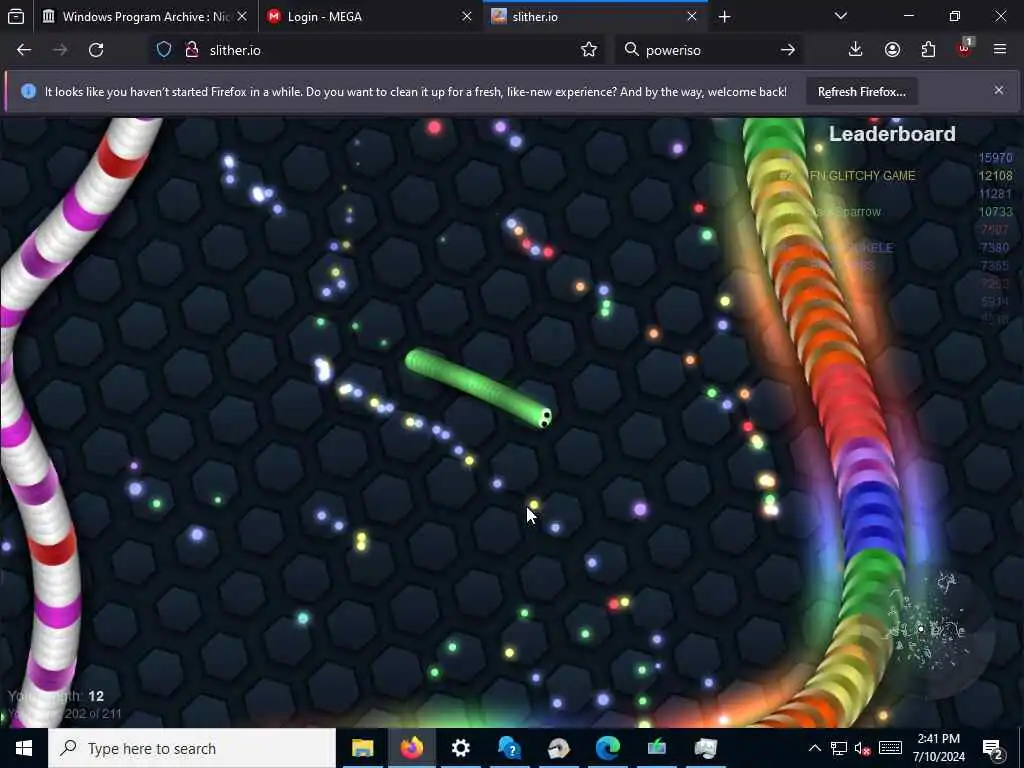Reload the current page
The image size is (1024, 768).
tap(96, 50)
